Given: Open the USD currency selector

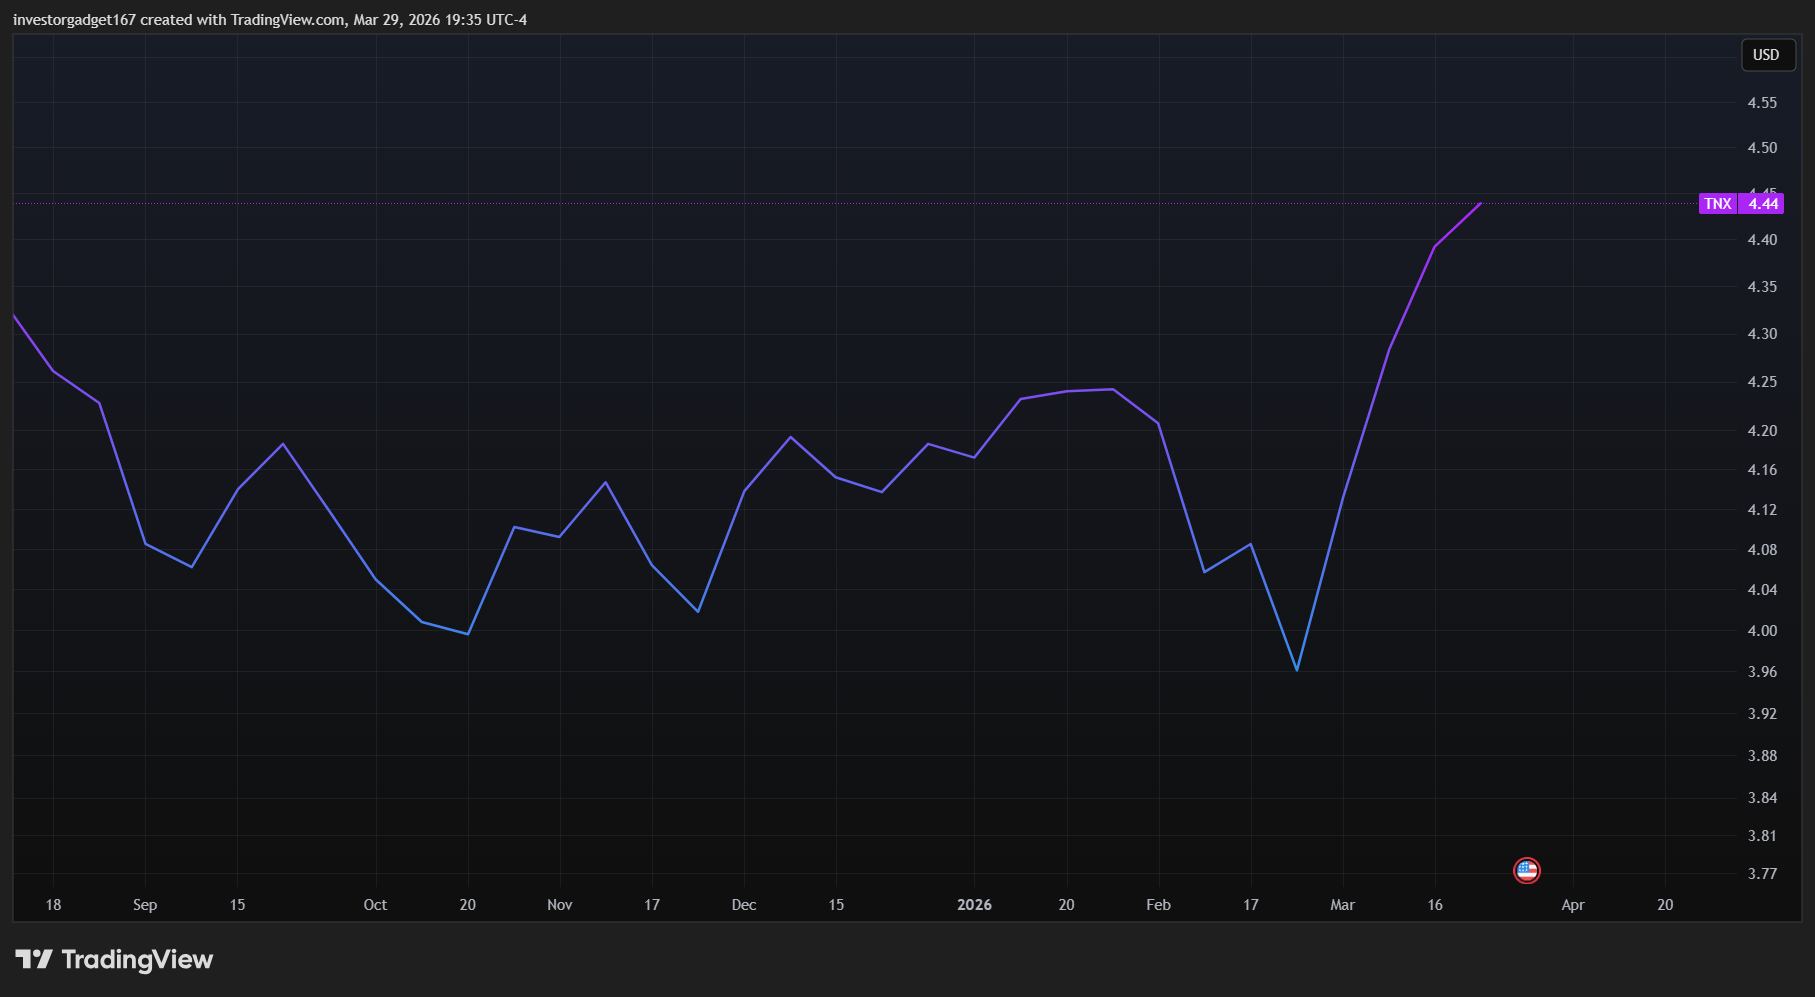Looking at the screenshot, I should pyautogui.click(x=1766, y=55).
